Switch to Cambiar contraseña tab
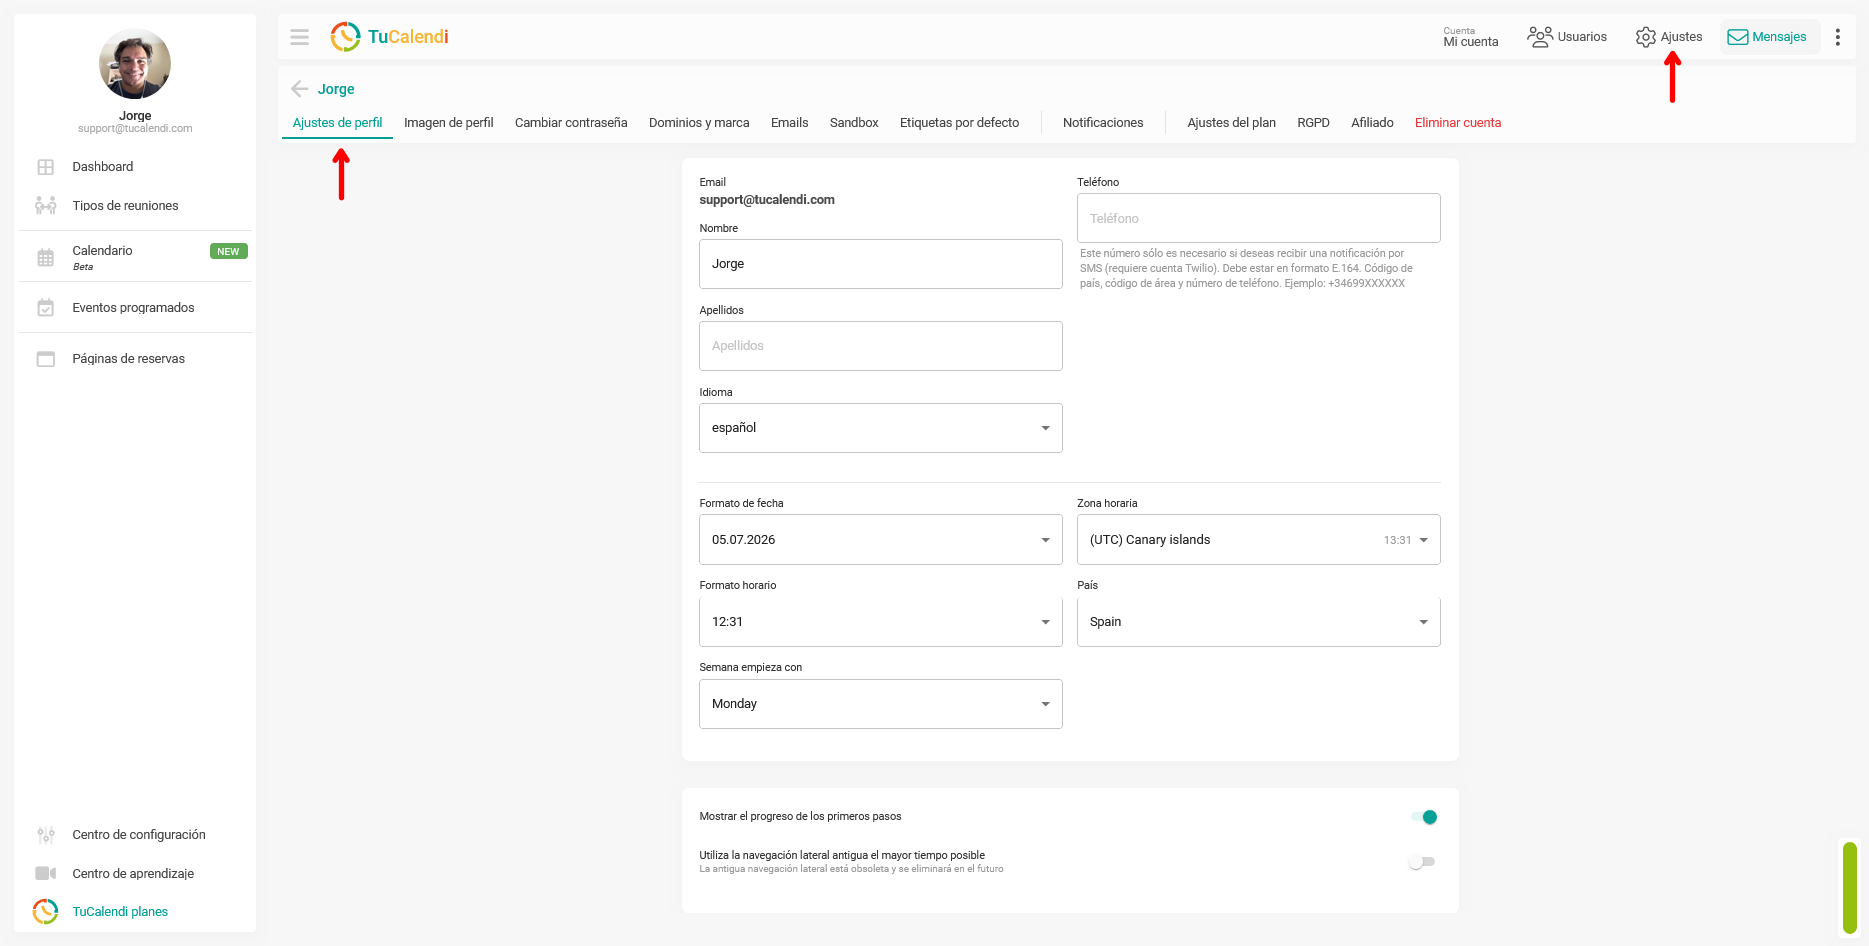Viewport: 1869px width, 946px height. point(571,123)
